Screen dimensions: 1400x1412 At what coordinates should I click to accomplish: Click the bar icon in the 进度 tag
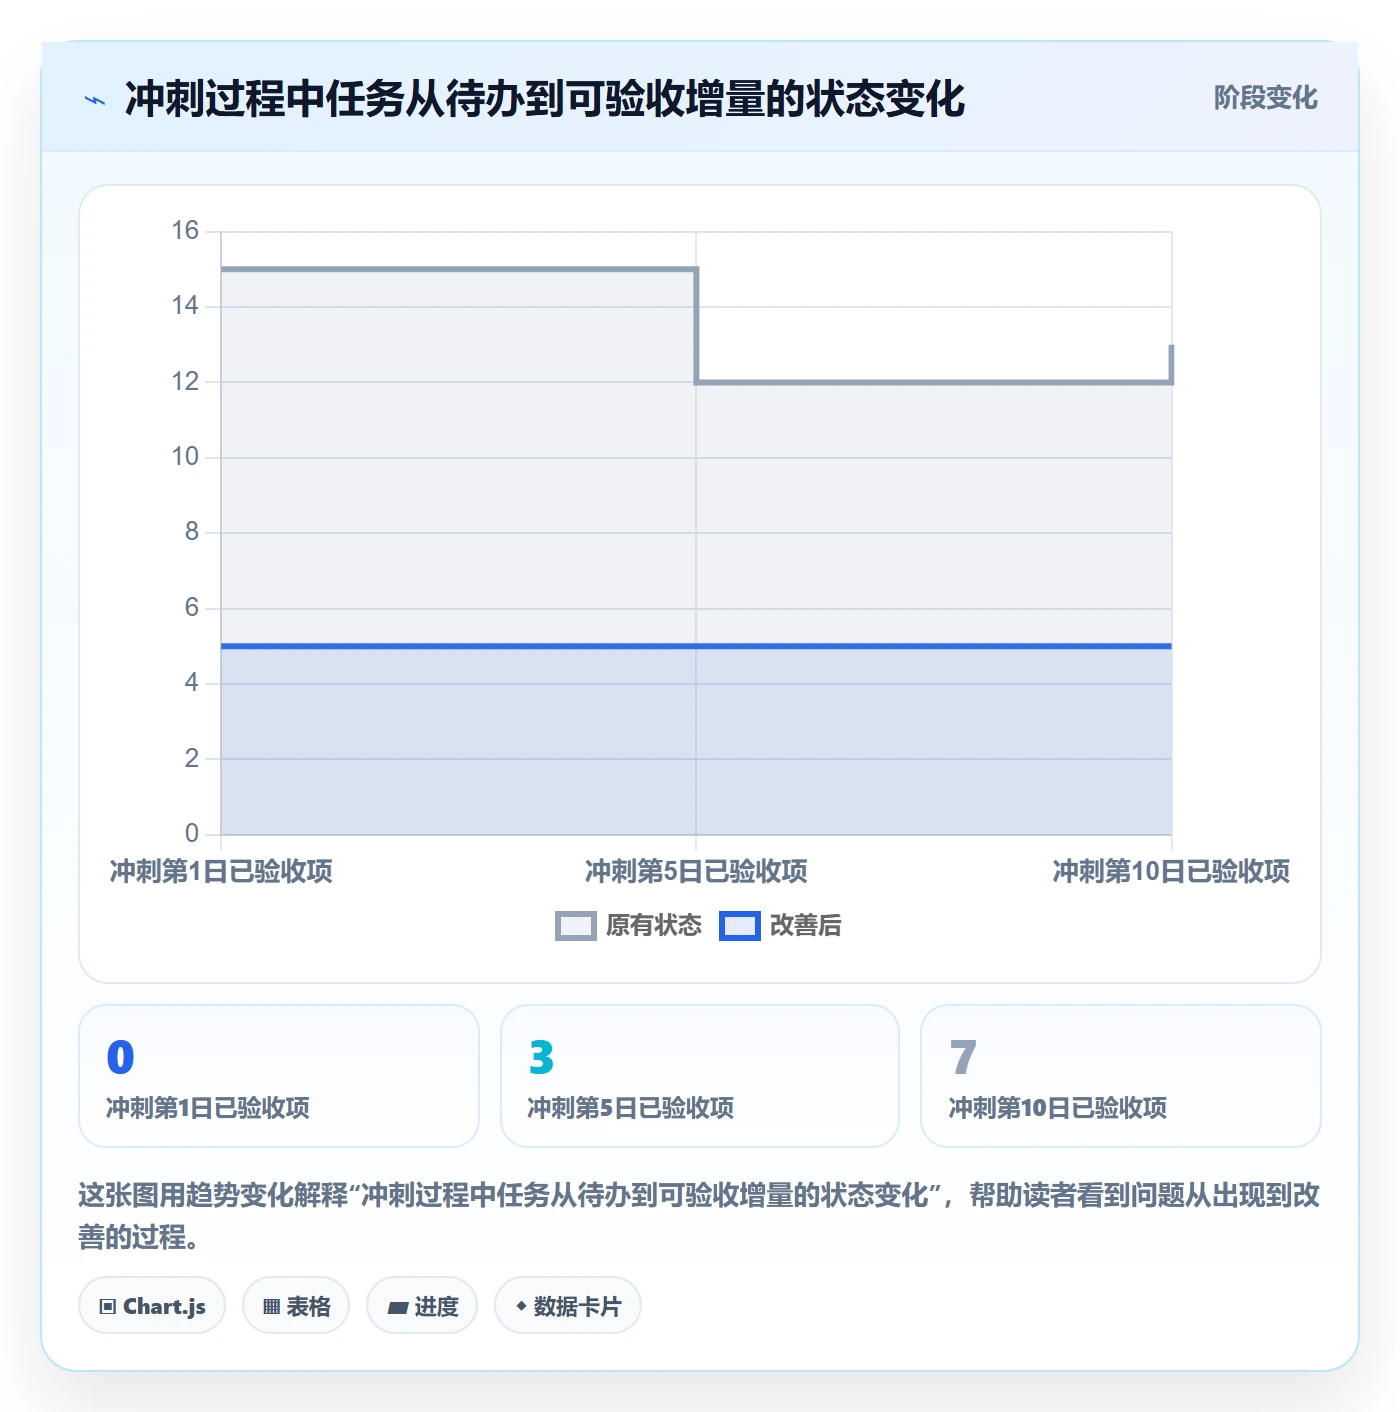(398, 1307)
